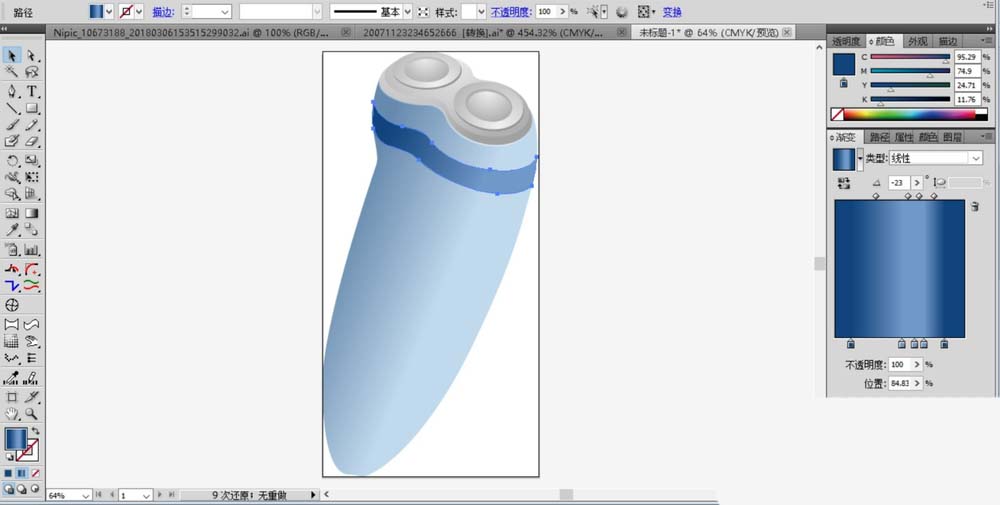Click the 不透明度 link in control bar
Image resolution: width=1000 pixels, height=505 pixels.
[x=511, y=11]
